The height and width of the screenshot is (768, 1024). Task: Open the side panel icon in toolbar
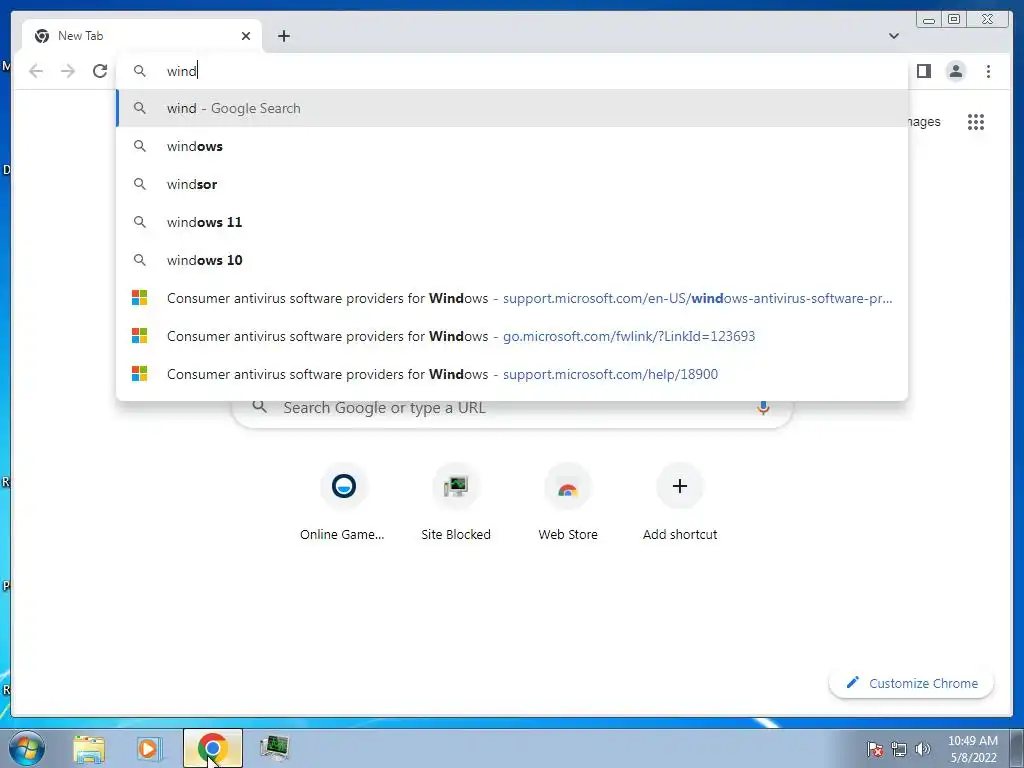tap(923, 71)
